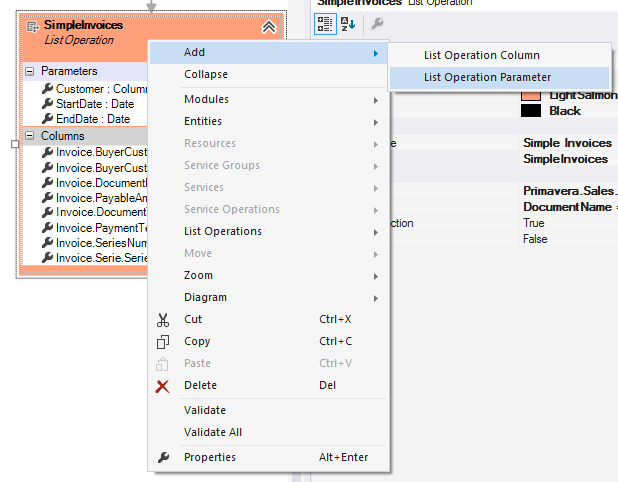Click the Copy menu entry label
Viewport: 618px width, 482px height.
pos(197,341)
